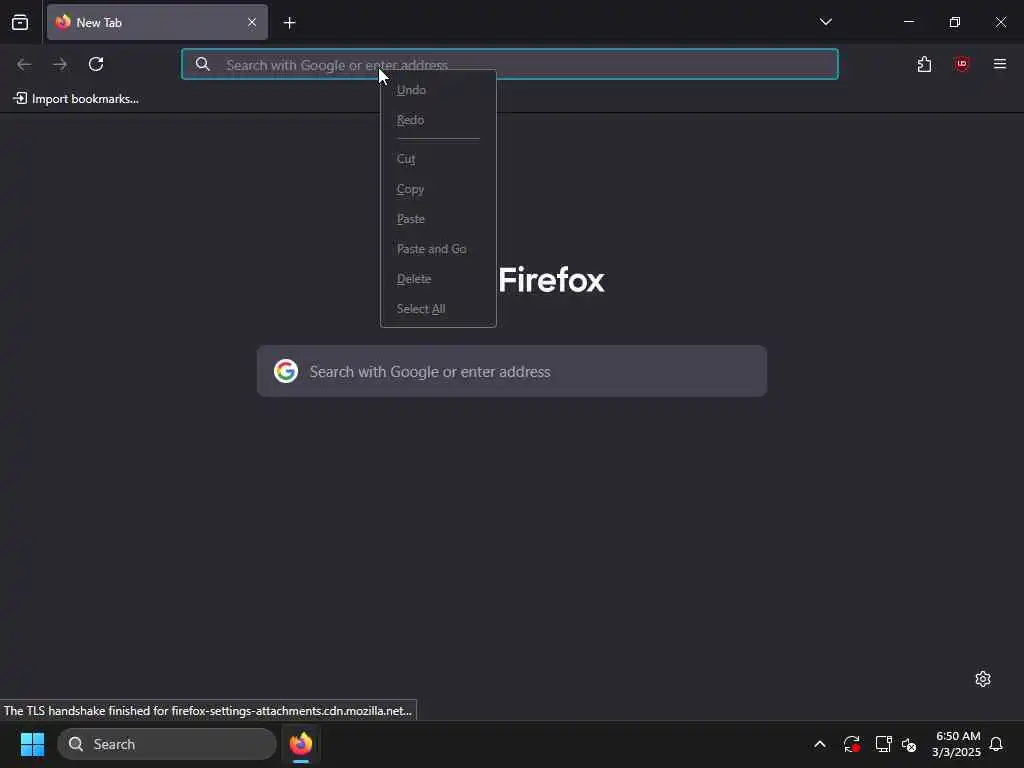Viewport: 1024px width, 768px height.
Task: Choose Delete from context menu
Action: (438, 279)
